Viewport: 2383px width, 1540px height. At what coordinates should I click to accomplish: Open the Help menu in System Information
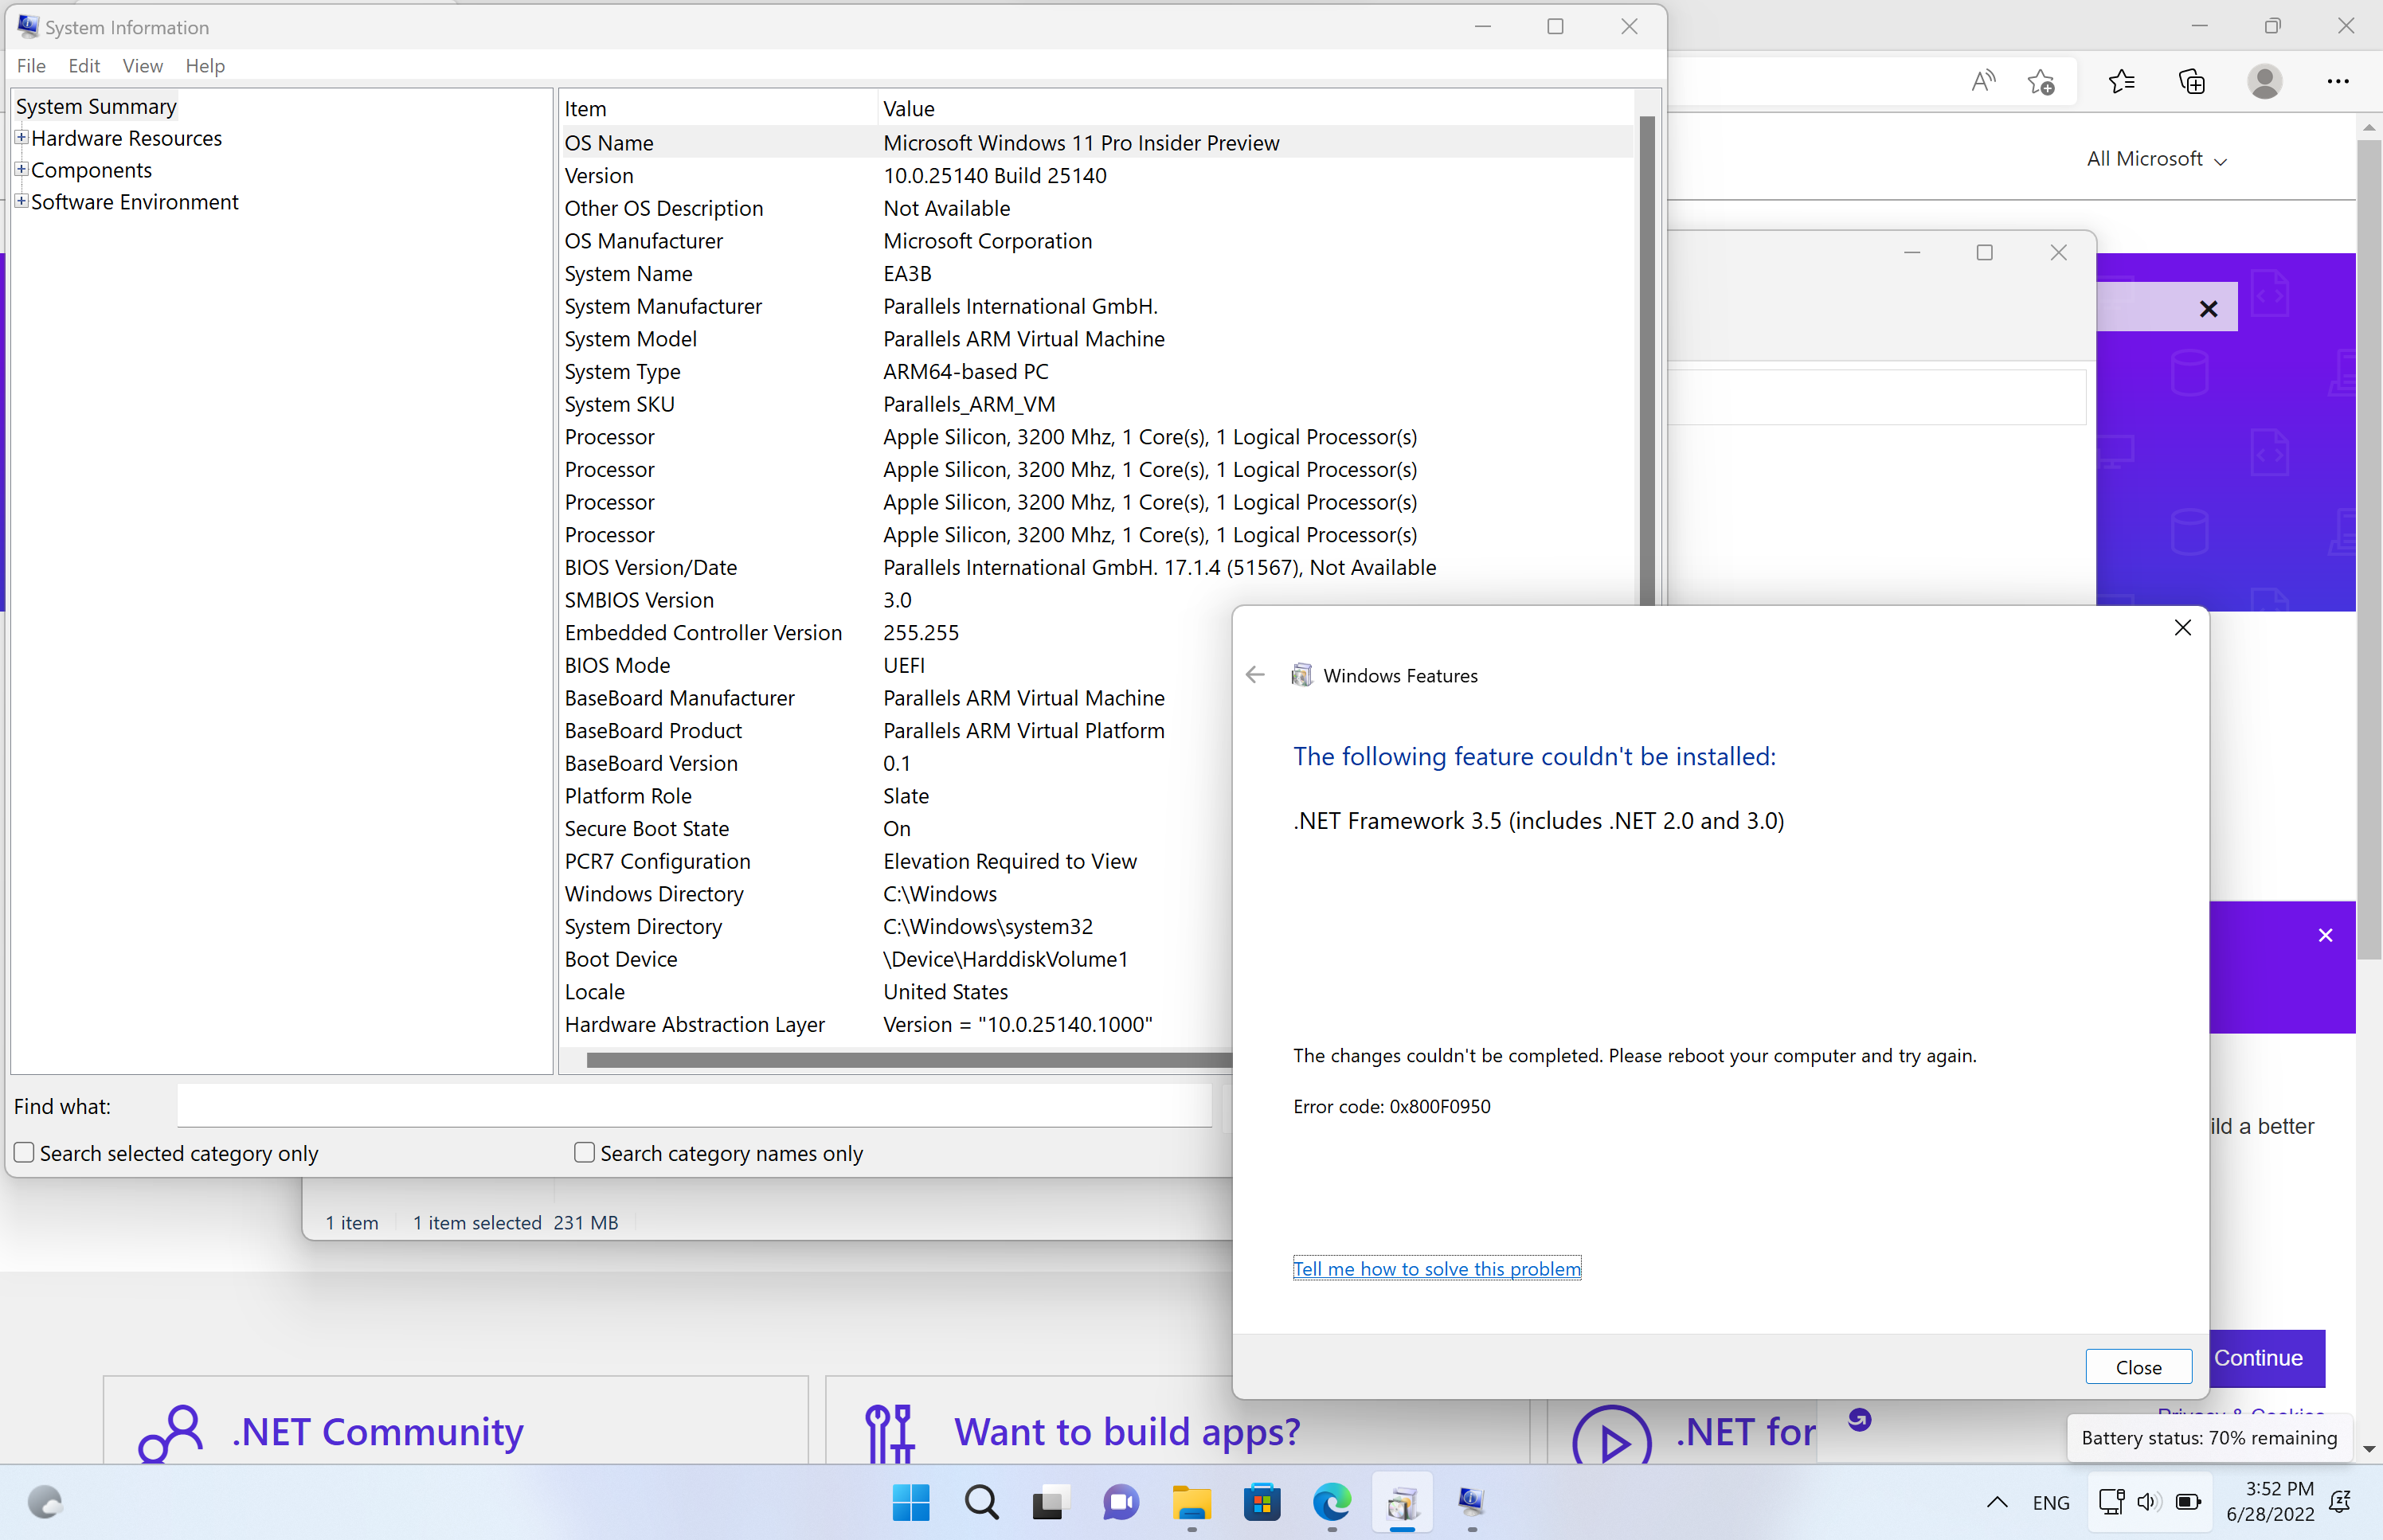(205, 66)
